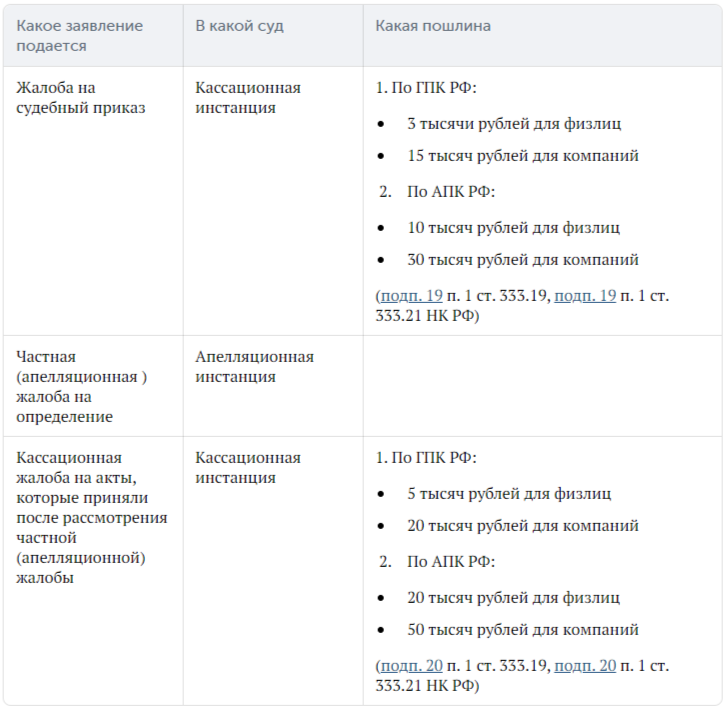726x710 pixels.
Task: Click '10 тысяч рублей для физлиц' bullet
Action: [x=513, y=228]
